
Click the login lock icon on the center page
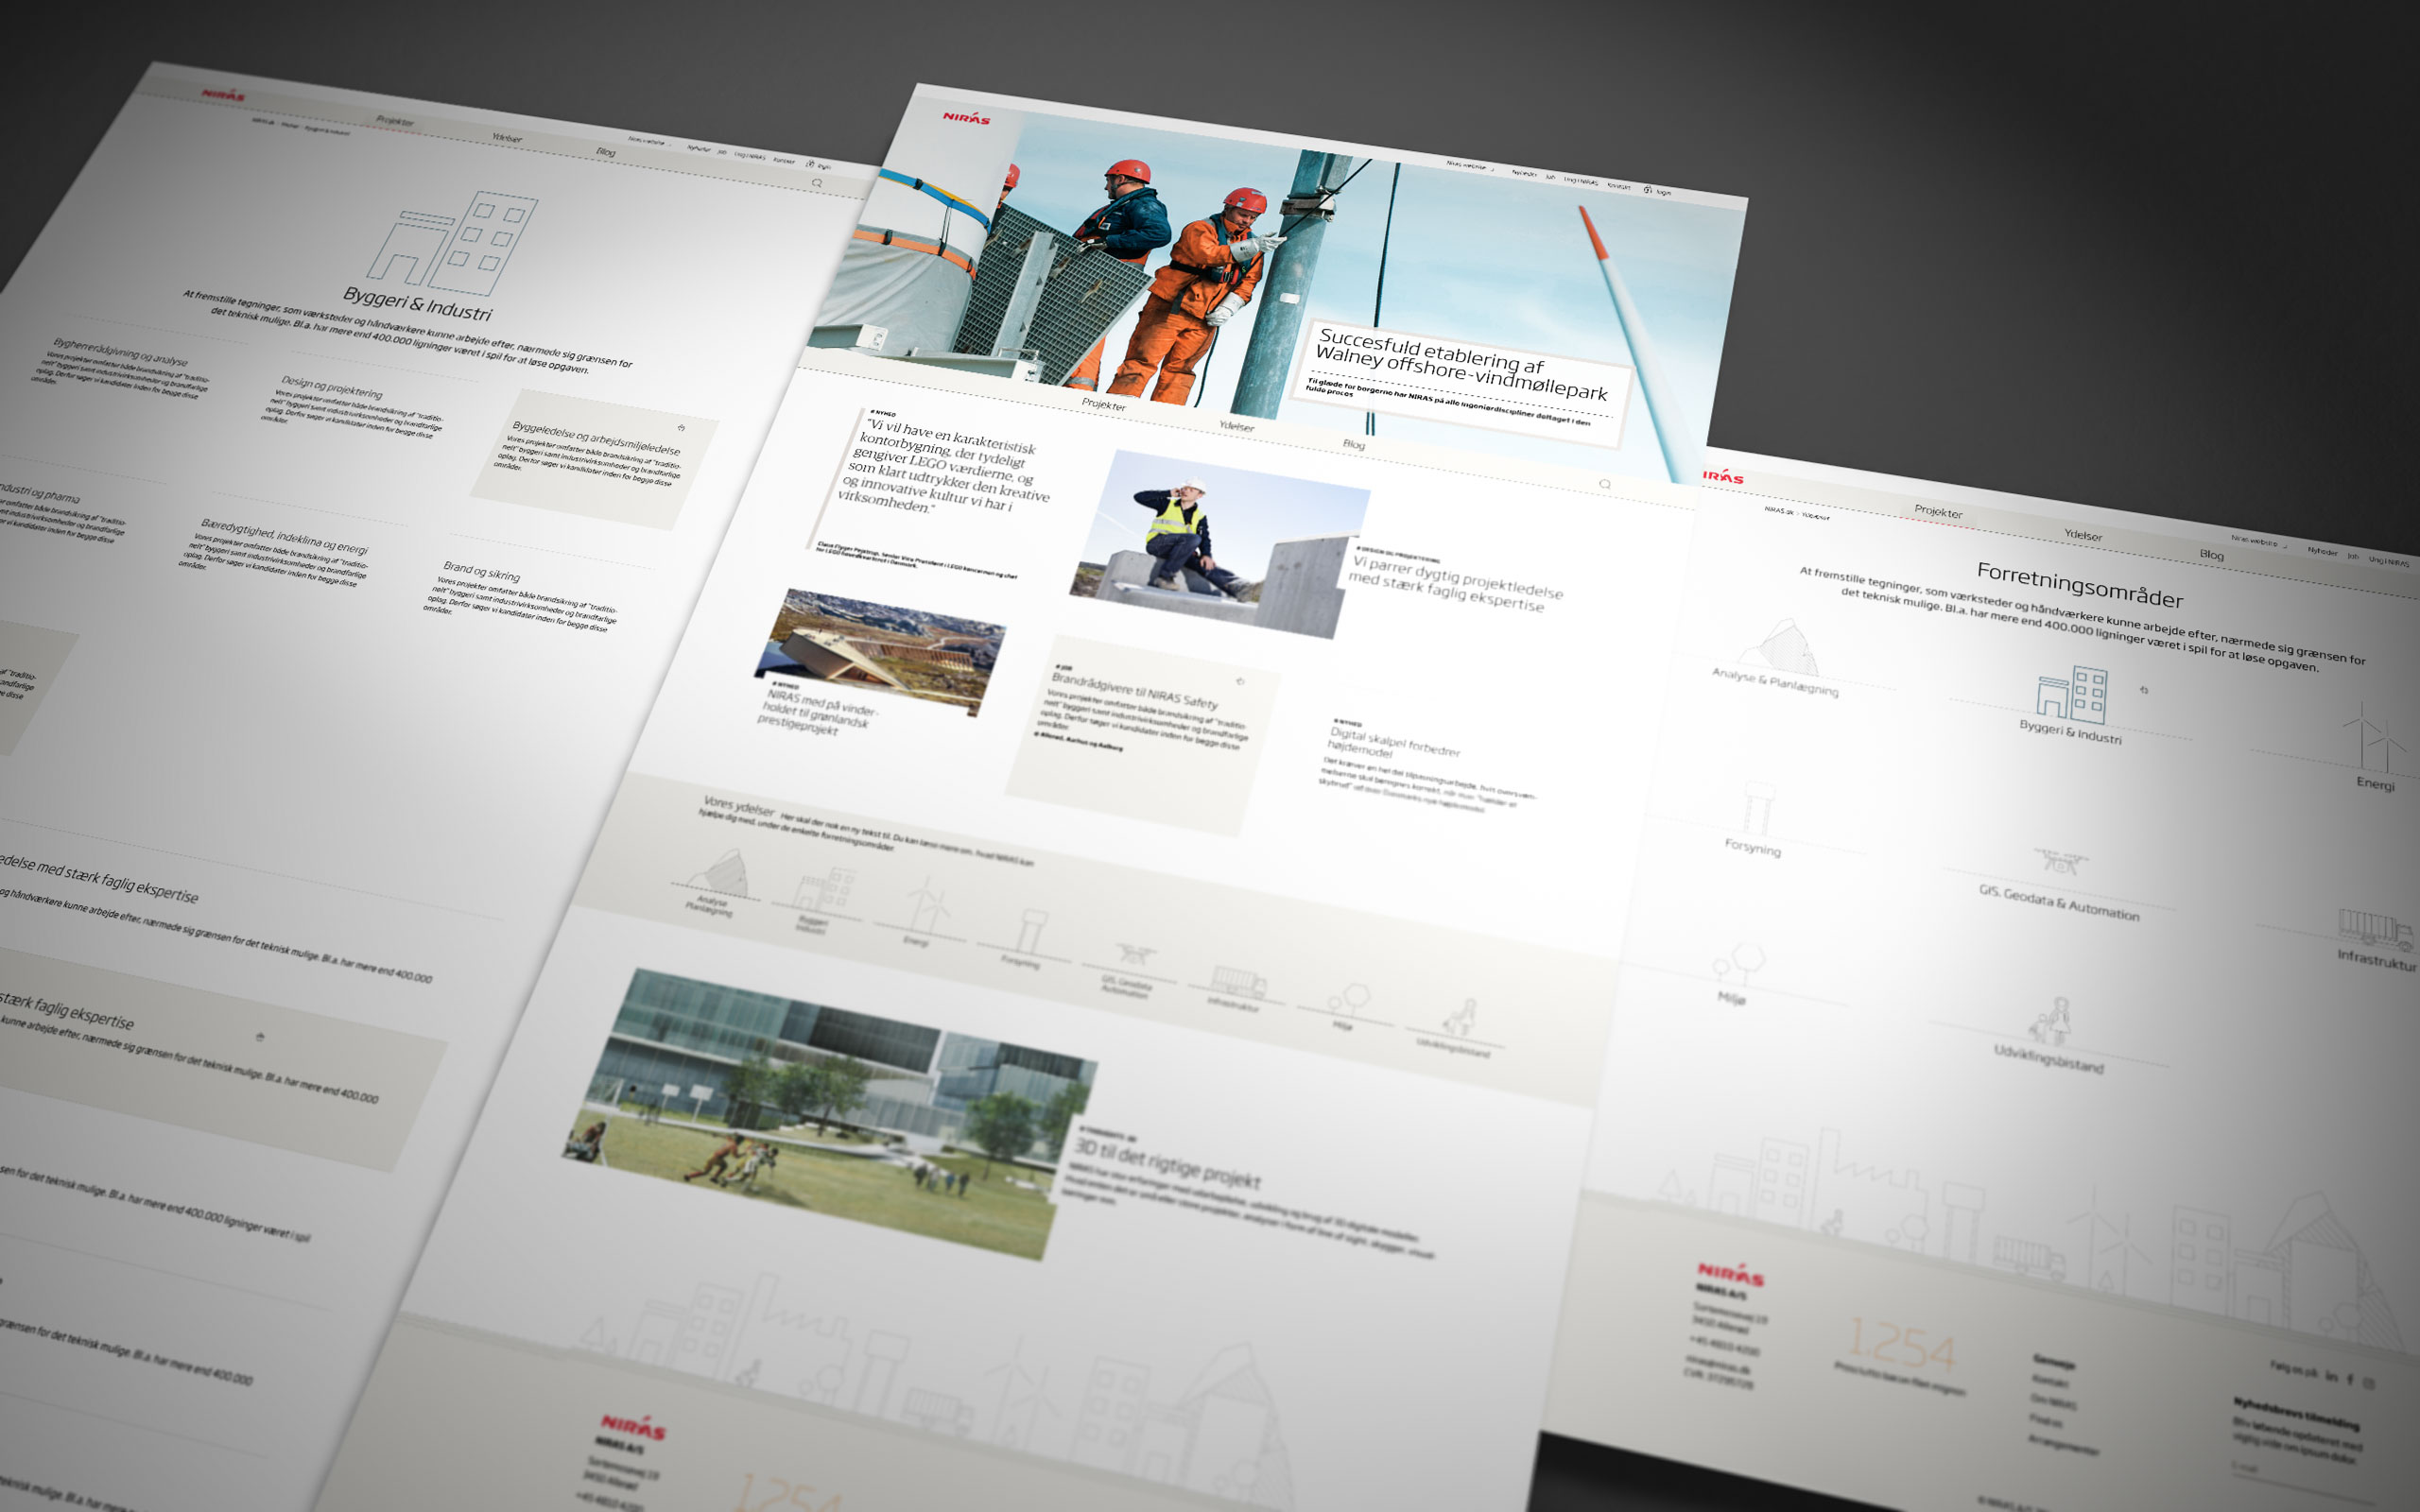tap(1647, 189)
